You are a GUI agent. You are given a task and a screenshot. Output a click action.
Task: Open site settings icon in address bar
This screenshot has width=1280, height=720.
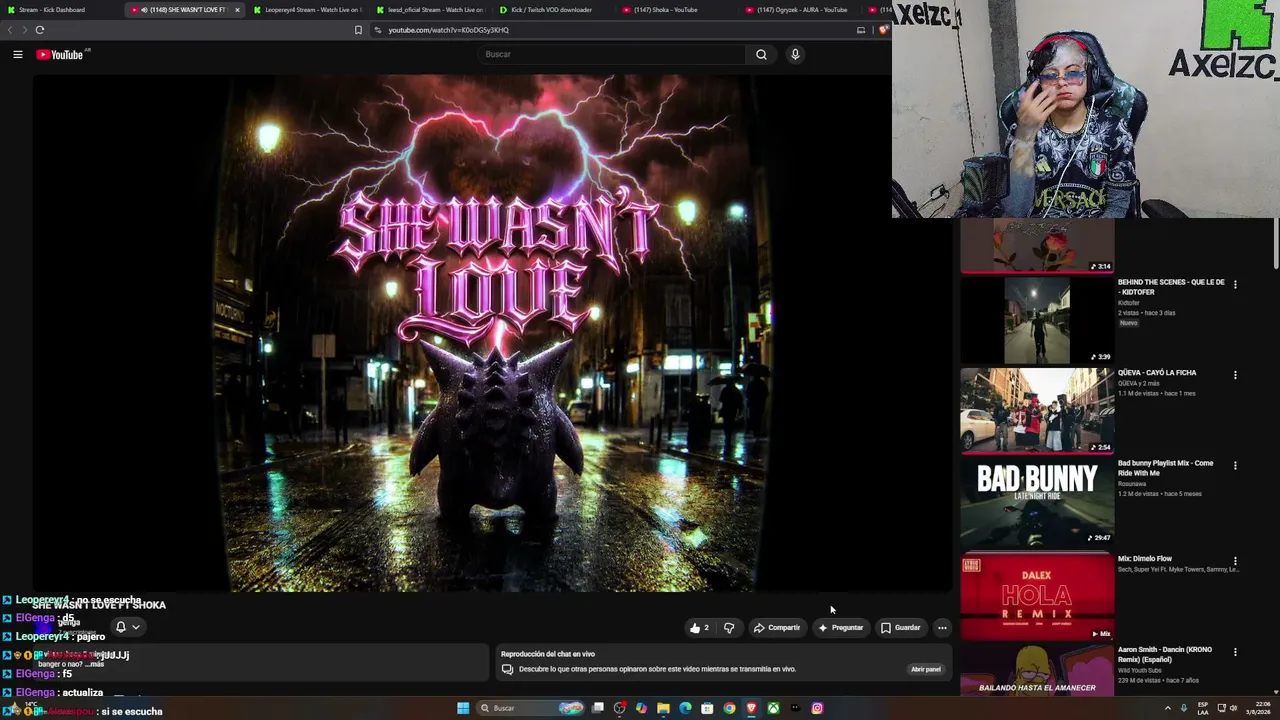(x=378, y=30)
